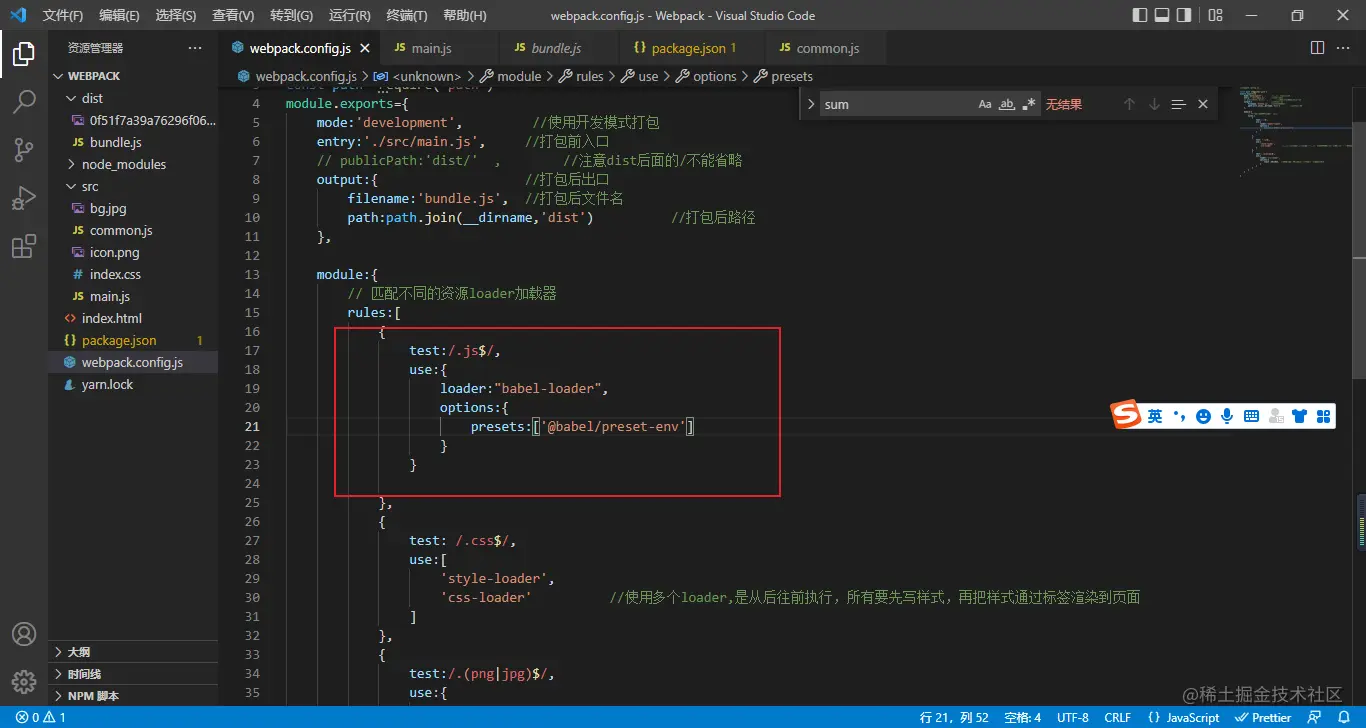Click 空格: 4 indentation setting

pos(1023,717)
